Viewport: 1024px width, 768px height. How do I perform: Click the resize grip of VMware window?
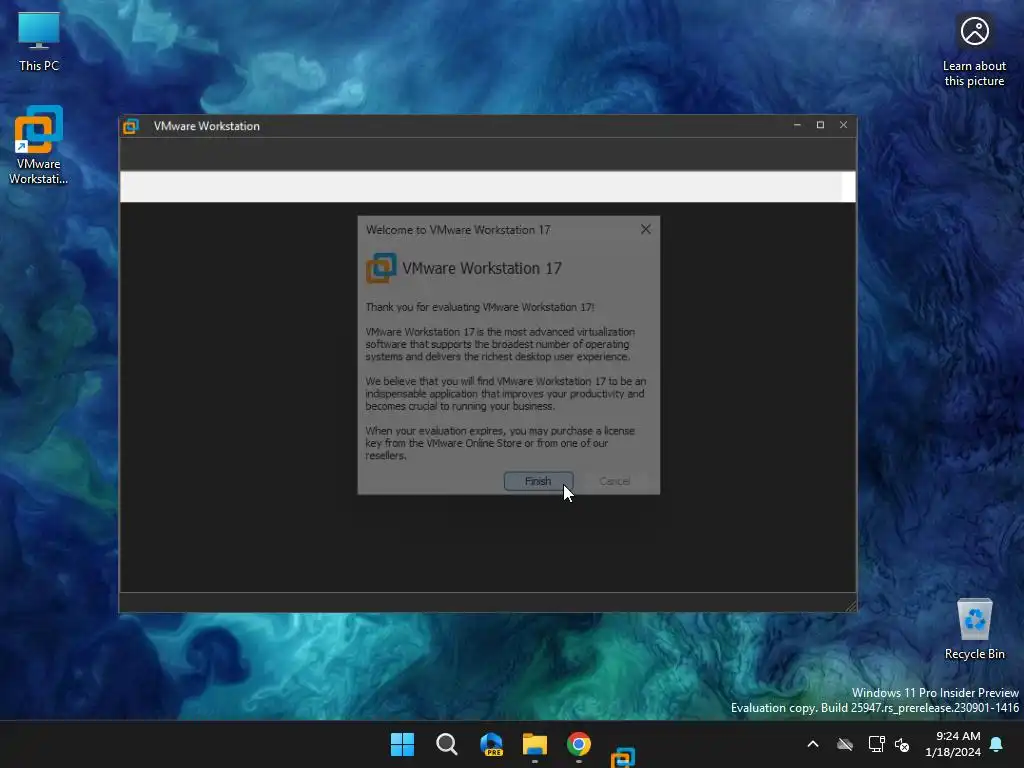pyautogui.click(x=850, y=607)
